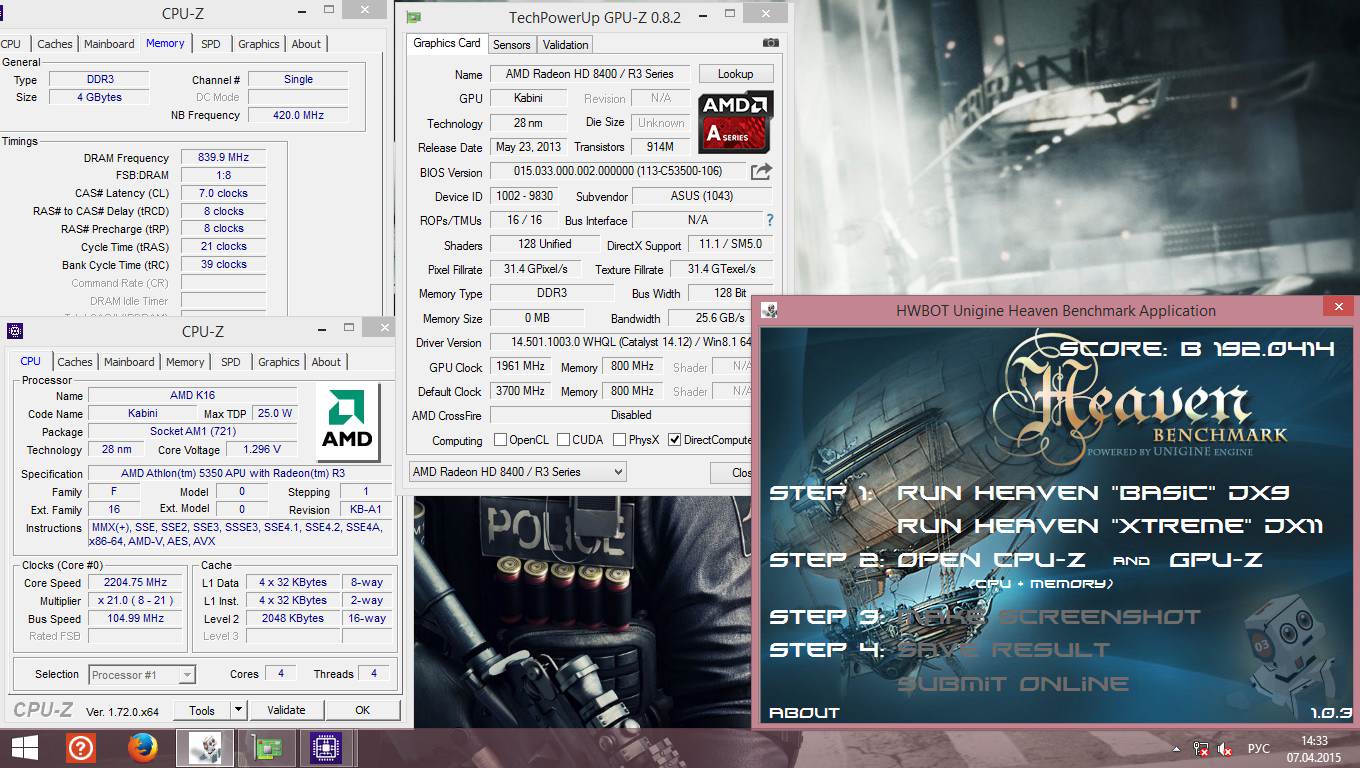This screenshot has width=1360, height=768.
Task: Click the РУС language indicator
Action: 1259,748
